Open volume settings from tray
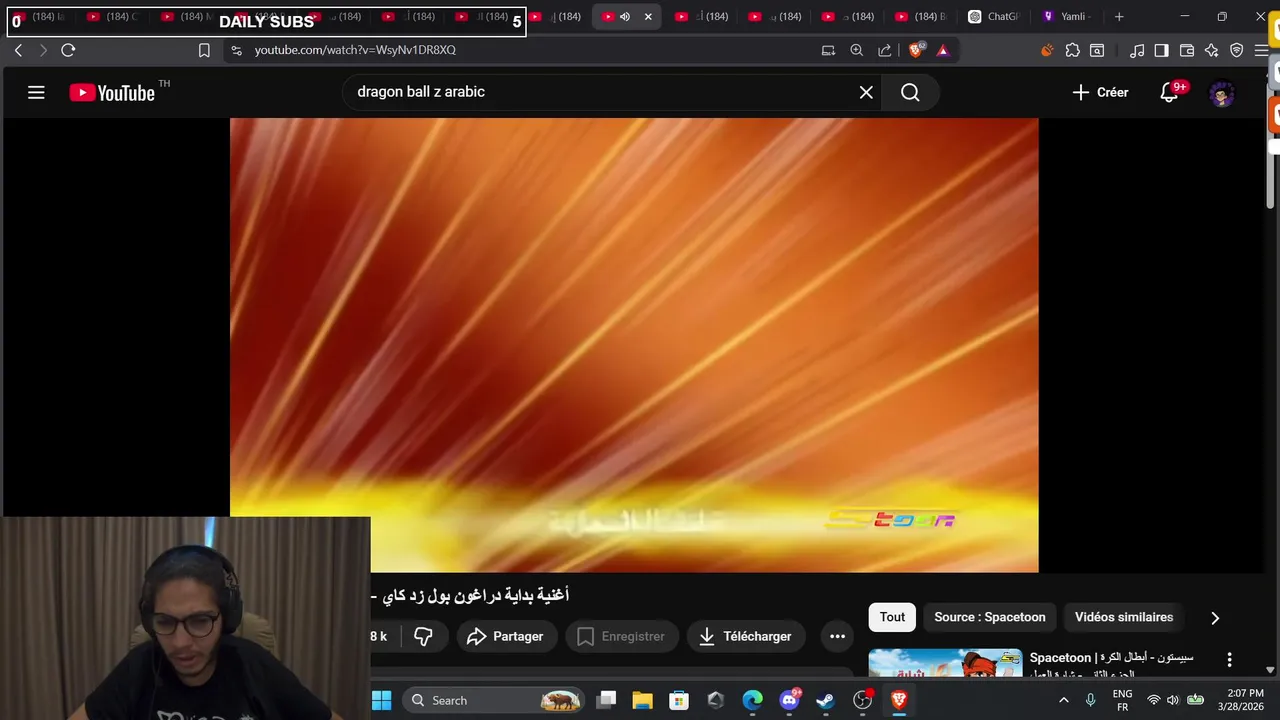Viewport: 1280px width, 720px height. pyautogui.click(x=1173, y=700)
